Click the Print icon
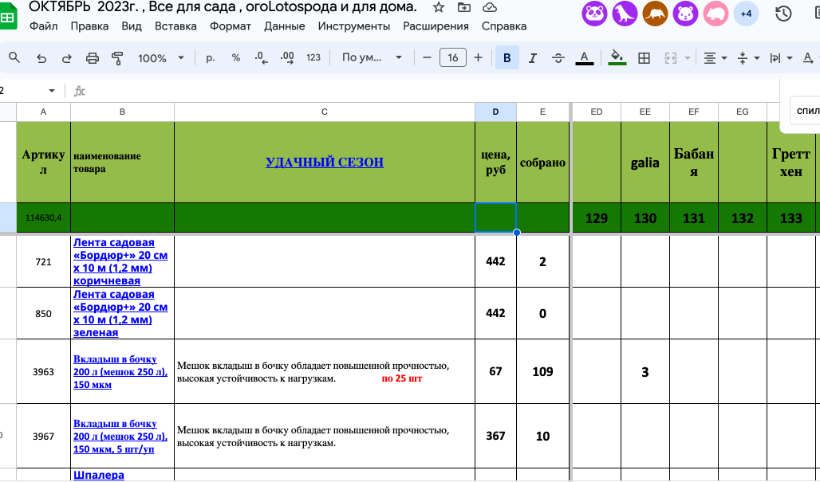This screenshot has height=482, width=820. (x=92, y=58)
